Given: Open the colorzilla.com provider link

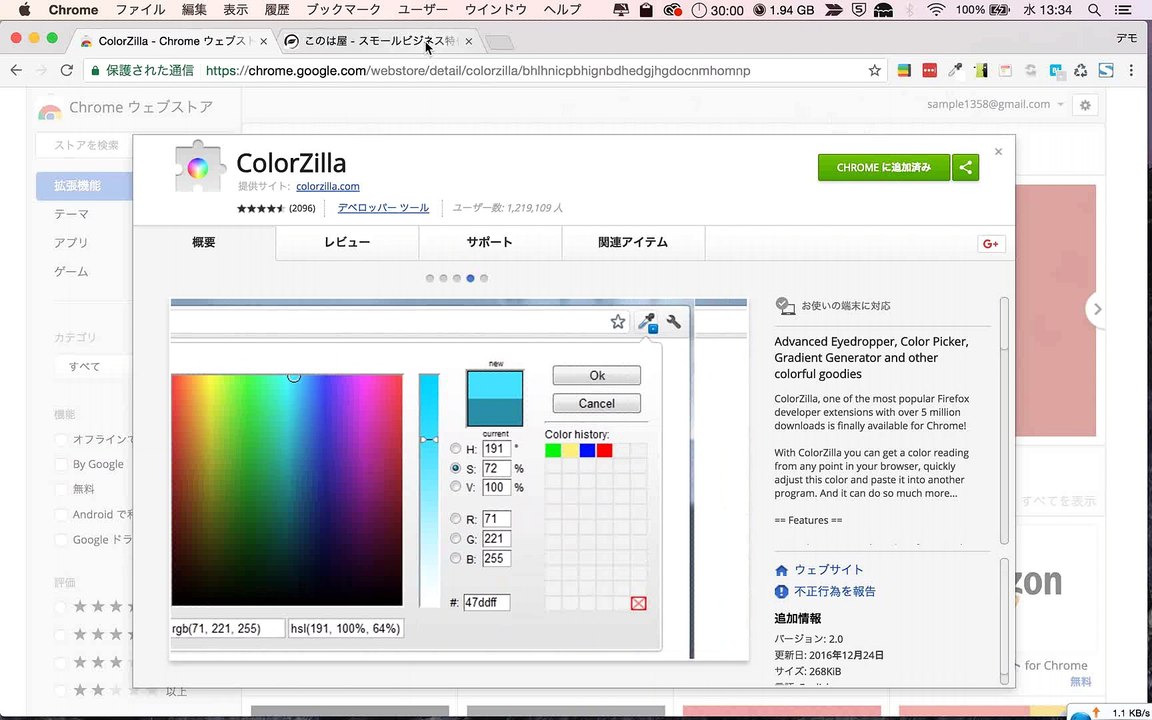Looking at the screenshot, I should point(328,187).
